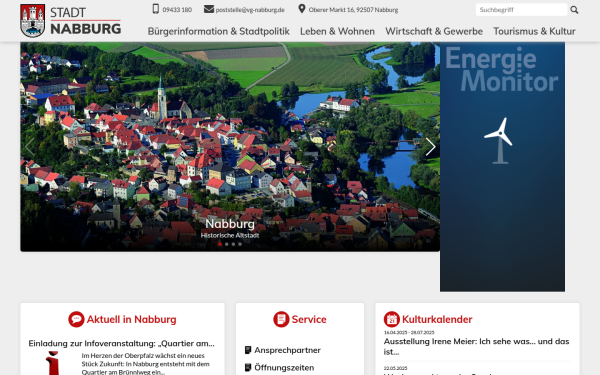The image size is (600, 375).
Task: Select the first carousel indicator dot
Action: pyautogui.click(x=220, y=244)
